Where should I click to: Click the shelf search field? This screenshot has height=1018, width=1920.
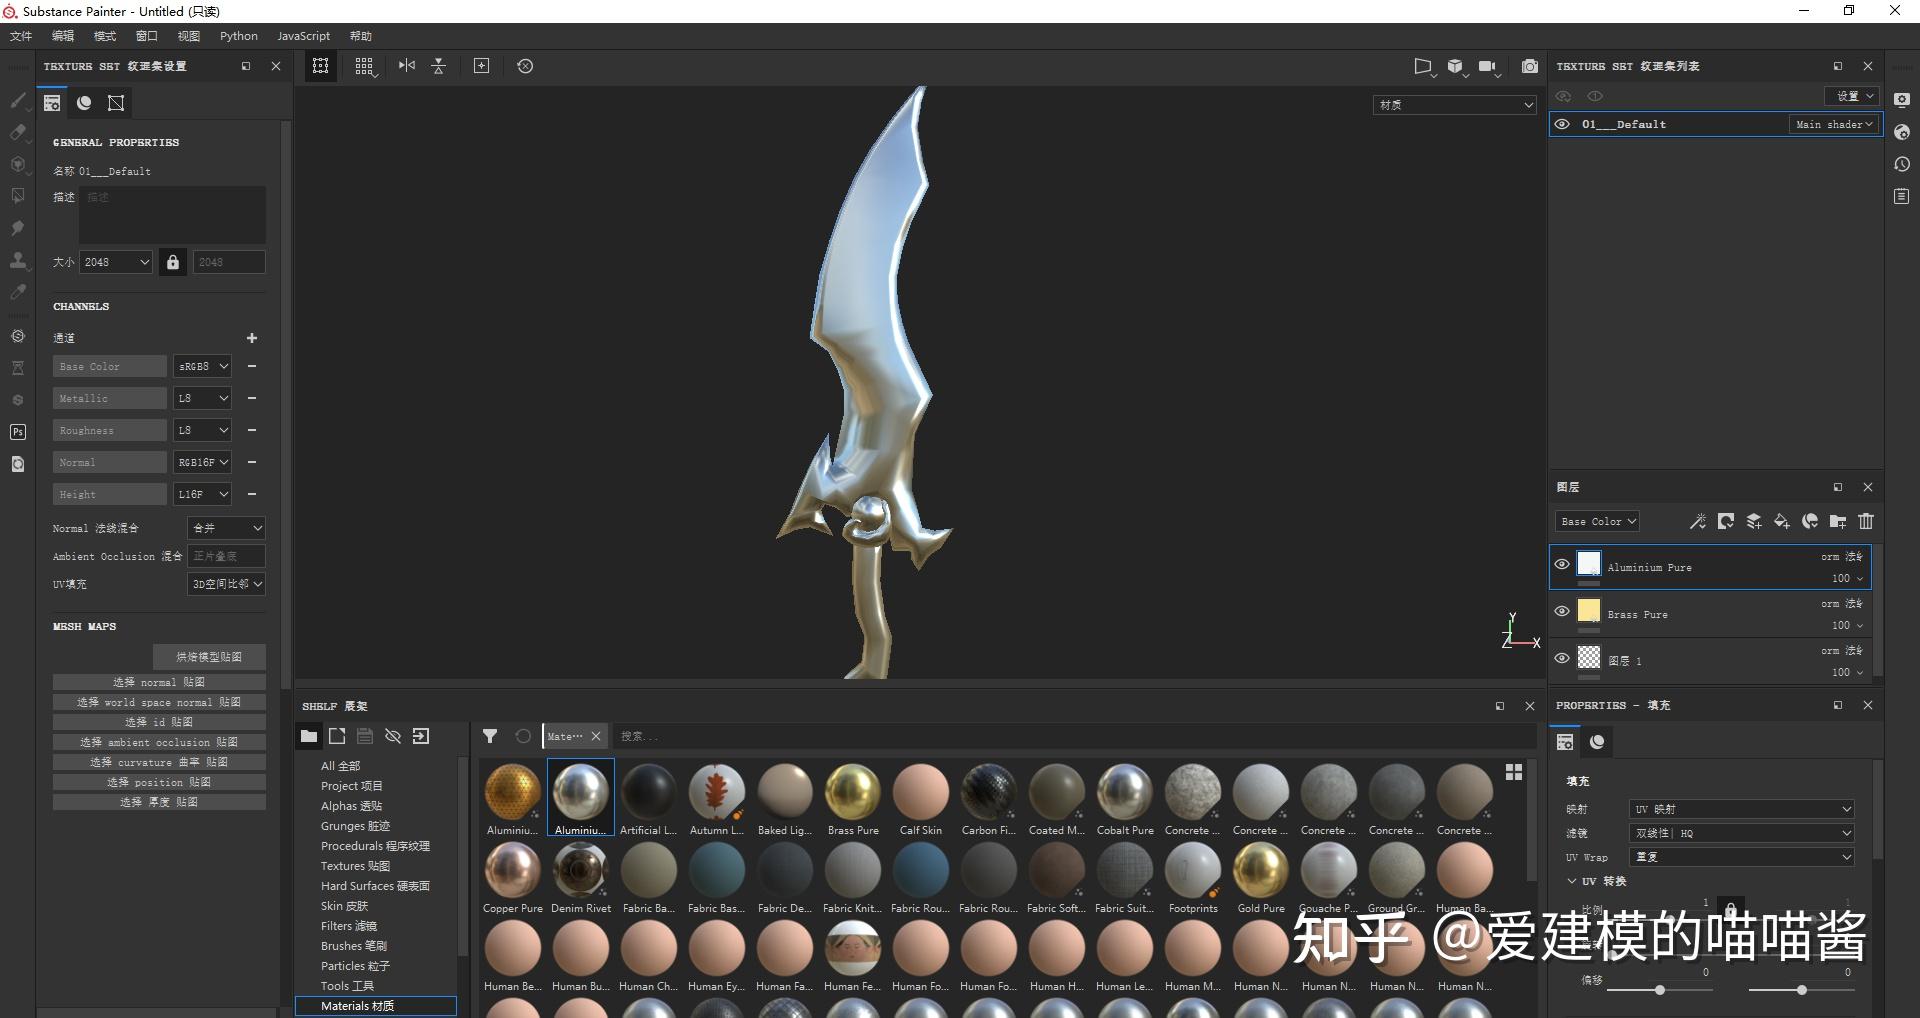click(1075, 736)
